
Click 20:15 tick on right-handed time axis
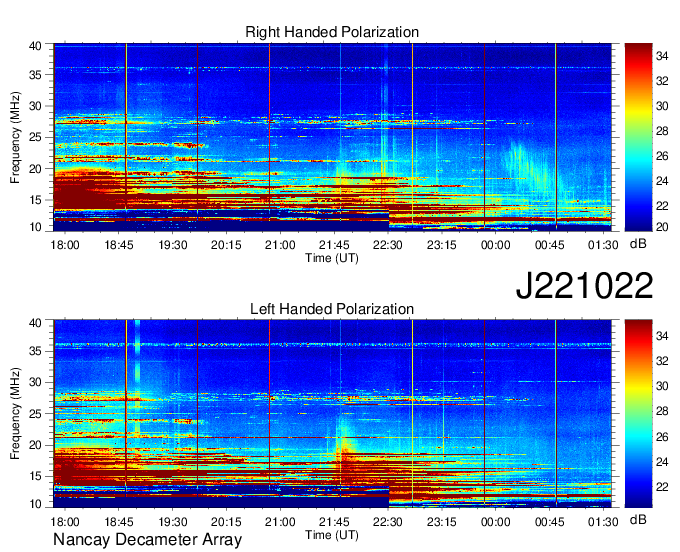(226, 245)
